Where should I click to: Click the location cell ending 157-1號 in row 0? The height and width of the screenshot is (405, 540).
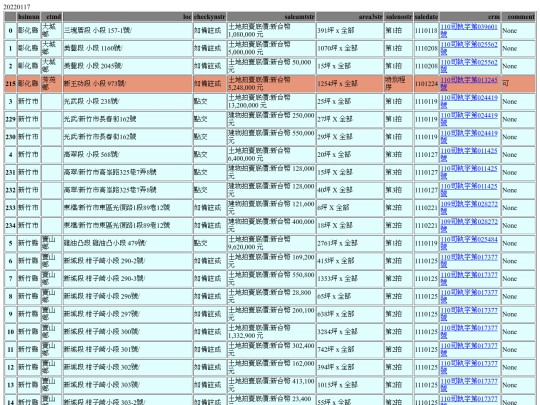click(127, 30)
